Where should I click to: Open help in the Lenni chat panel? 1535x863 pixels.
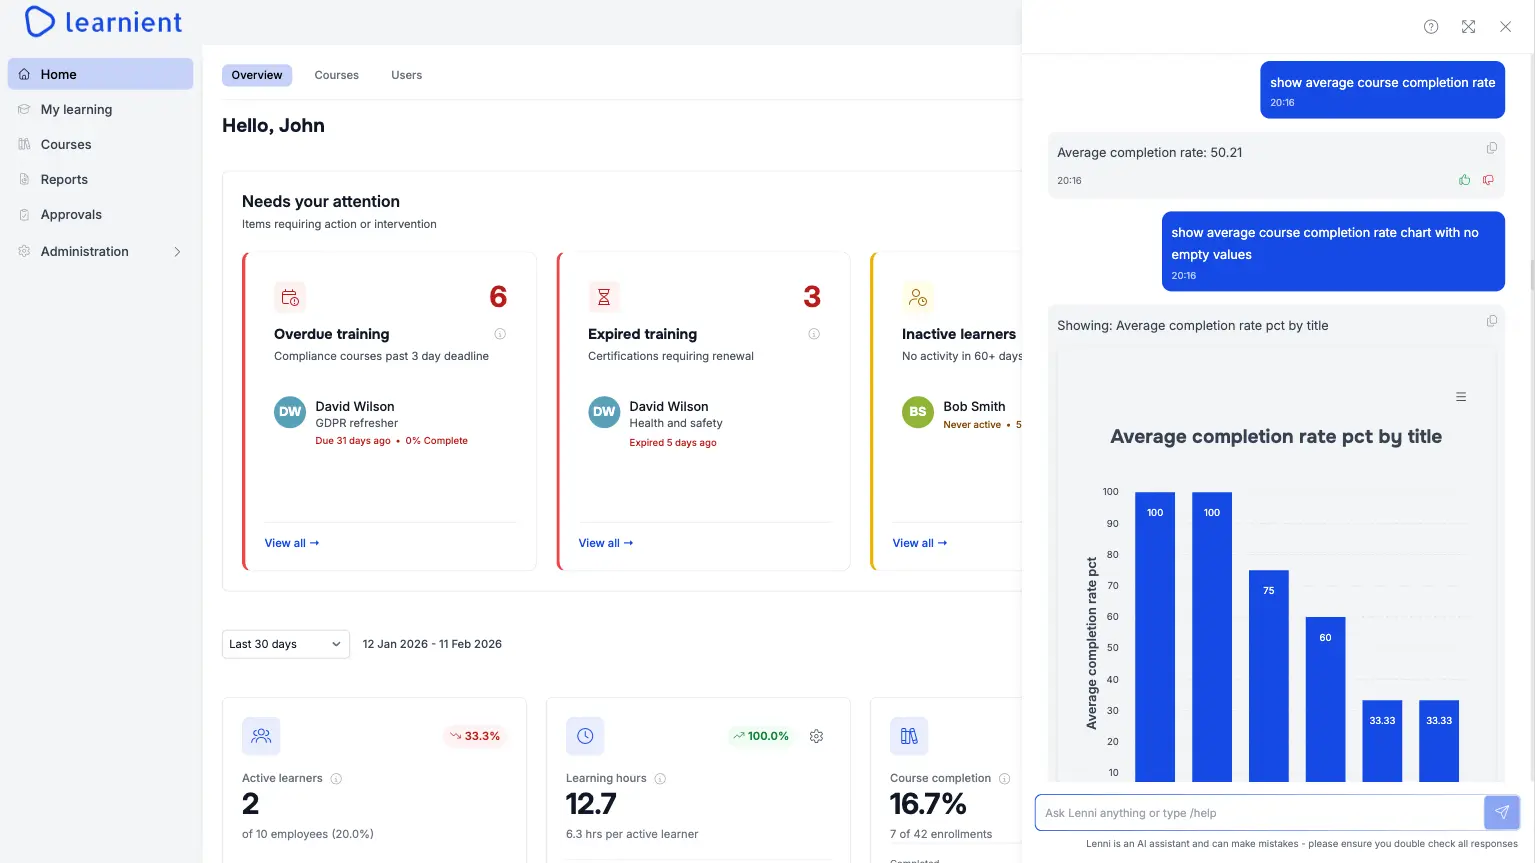(1430, 27)
